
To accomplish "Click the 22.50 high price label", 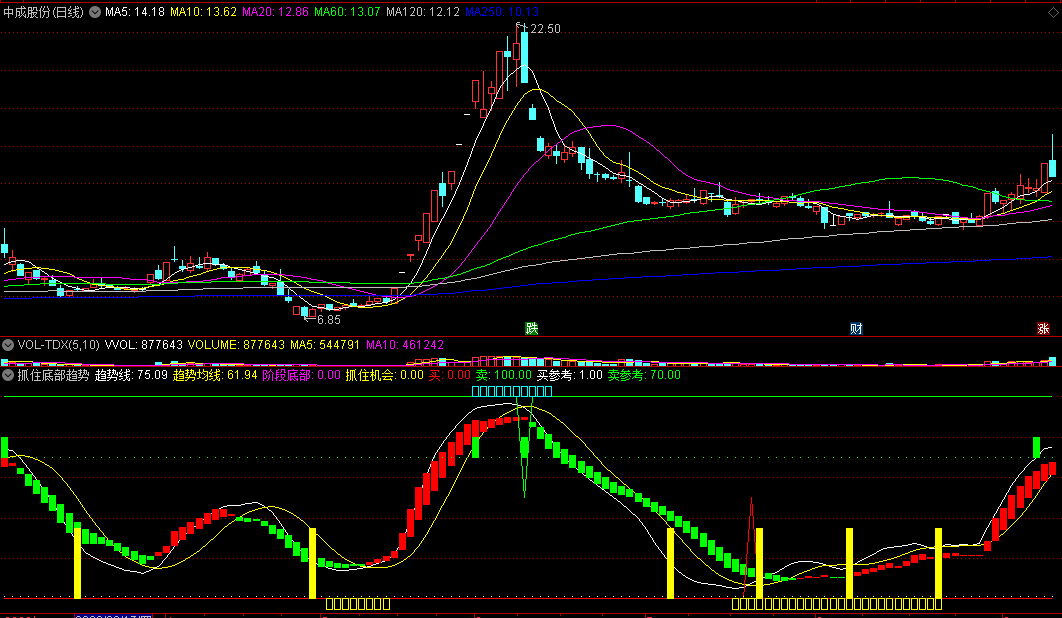I will coord(545,29).
